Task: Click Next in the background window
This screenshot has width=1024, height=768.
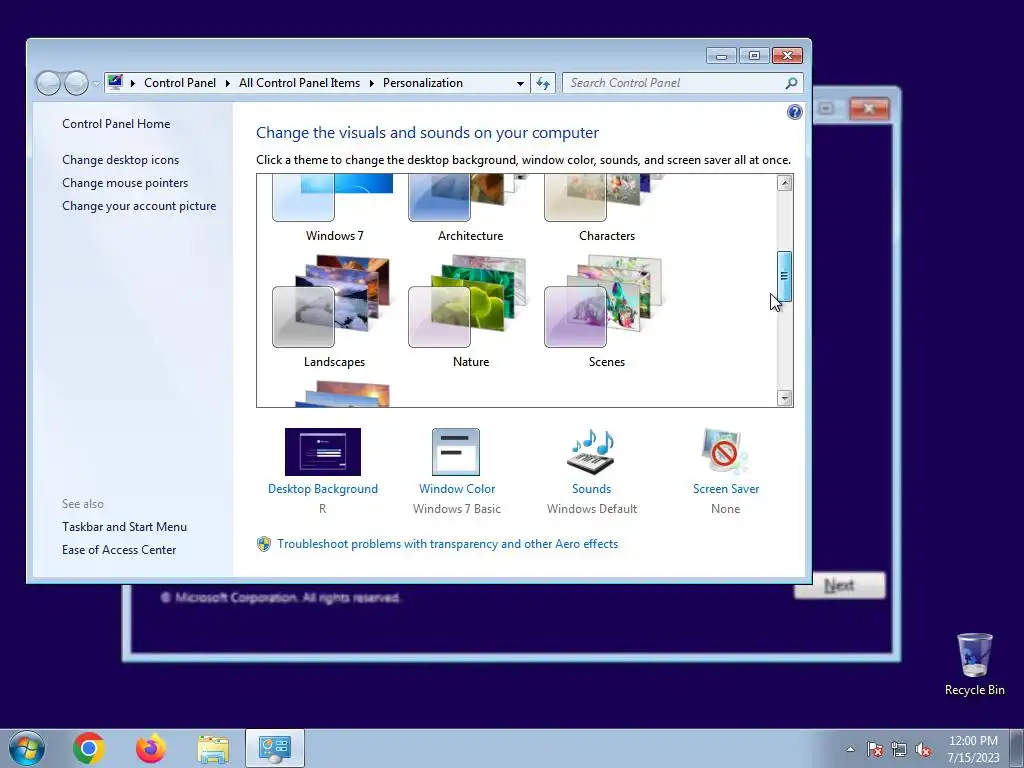Action: pyautogui.click(x=840, y=586)
